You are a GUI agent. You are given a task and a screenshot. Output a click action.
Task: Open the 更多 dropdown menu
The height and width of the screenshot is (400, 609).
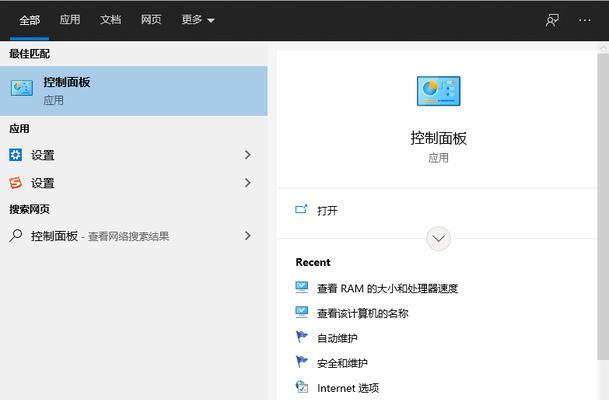click(198, 19)
